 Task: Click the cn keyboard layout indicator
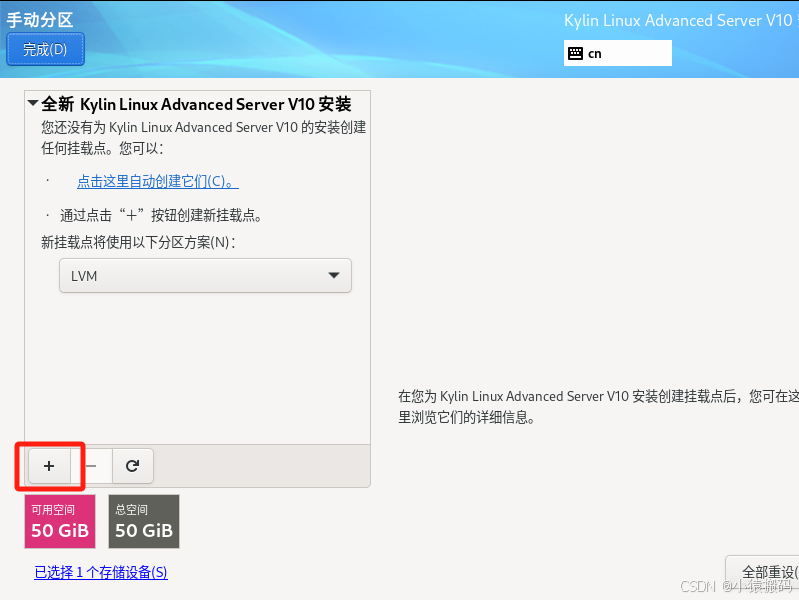point(618,53)
